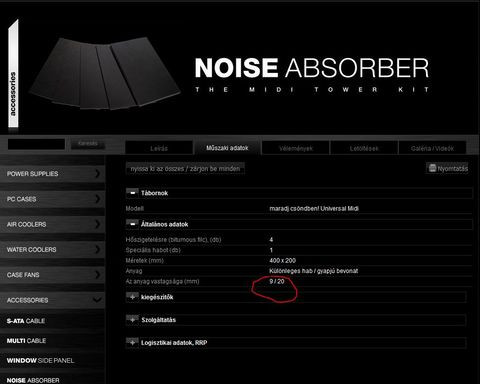Click the 'THE MIDI TOWER KIT' subtitle

pos(312,89)
